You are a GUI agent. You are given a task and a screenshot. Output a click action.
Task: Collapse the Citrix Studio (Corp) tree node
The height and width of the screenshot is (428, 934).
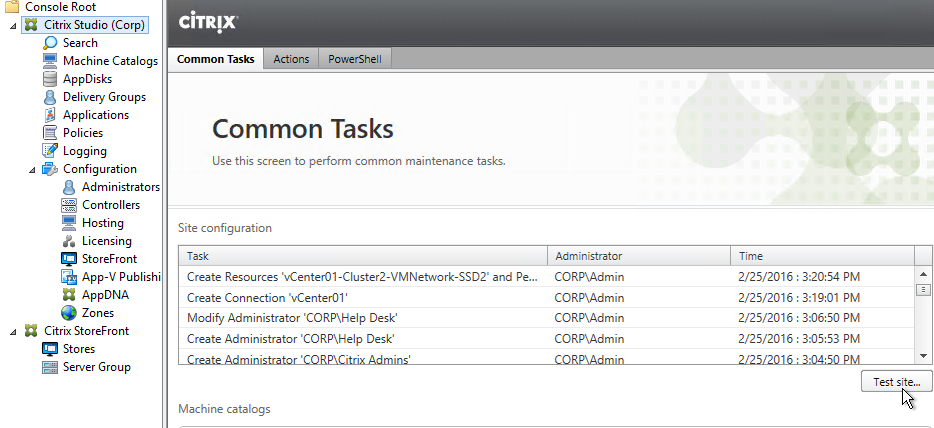coord(13,26)
